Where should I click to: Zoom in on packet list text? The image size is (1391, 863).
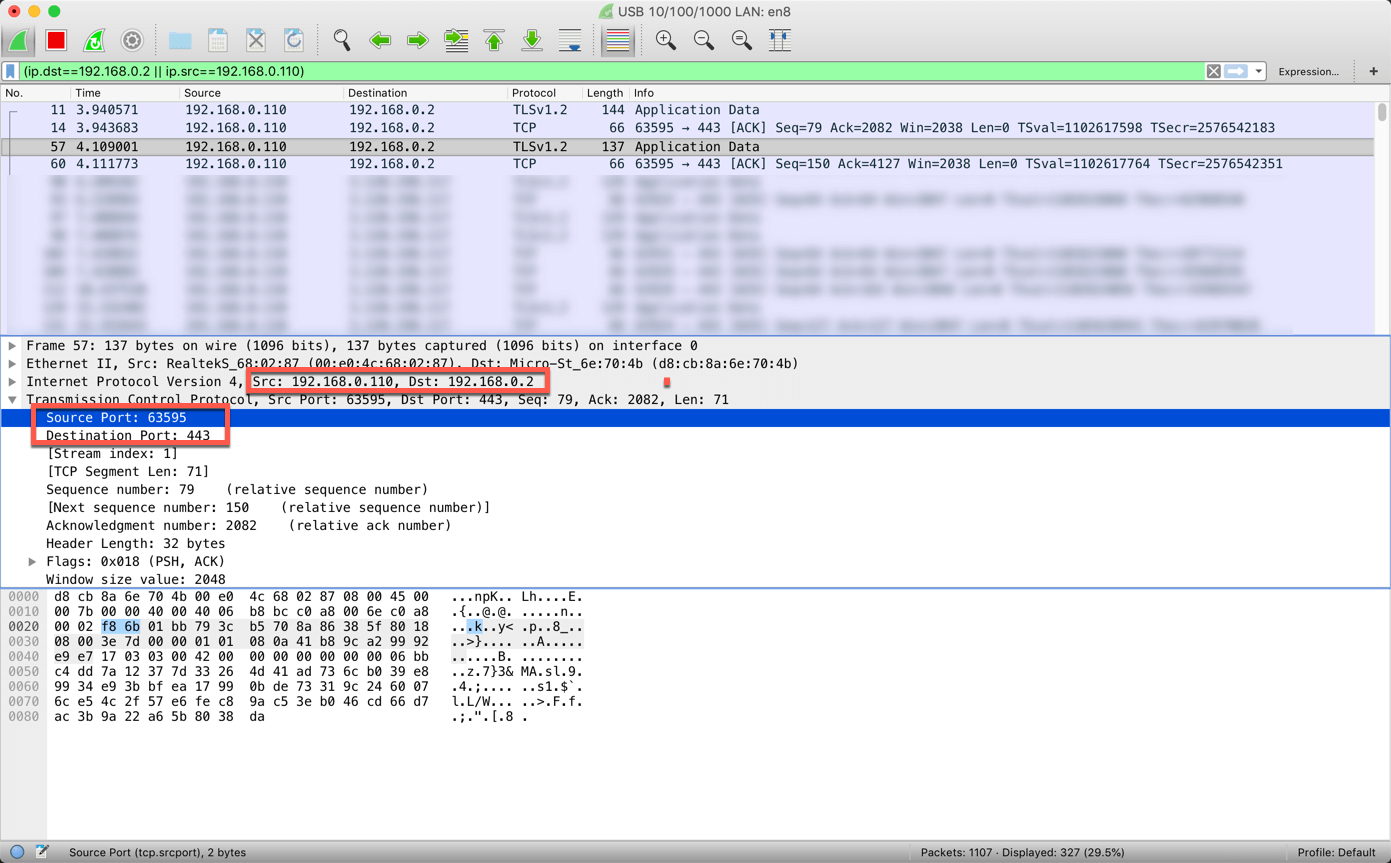(665, 40)
